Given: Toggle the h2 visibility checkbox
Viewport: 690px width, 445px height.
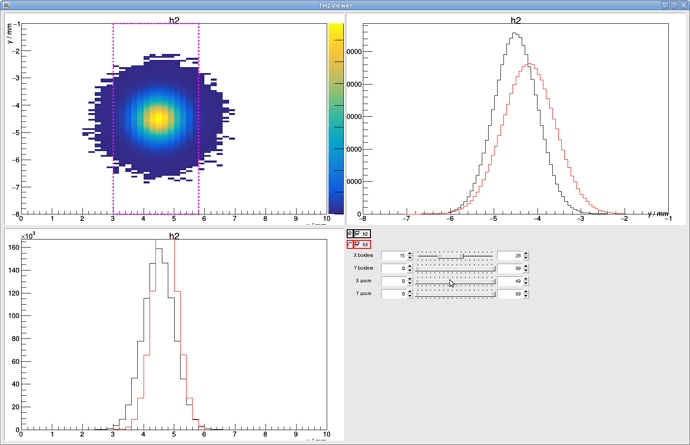Looking at the screenshot, I should (357, 233).
